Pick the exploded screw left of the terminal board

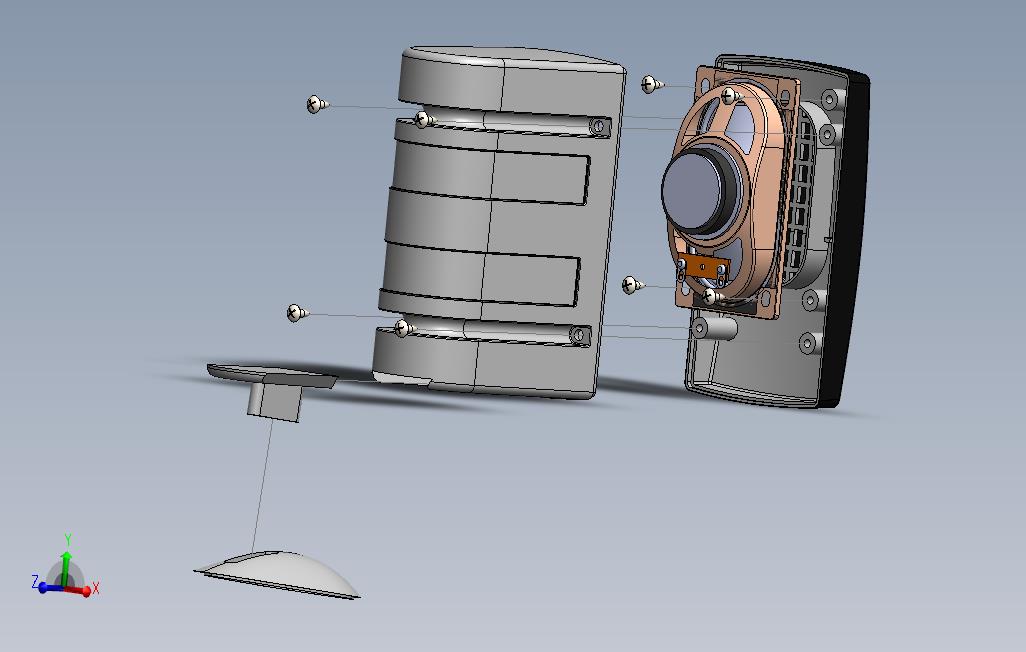(x=633, y=285)
